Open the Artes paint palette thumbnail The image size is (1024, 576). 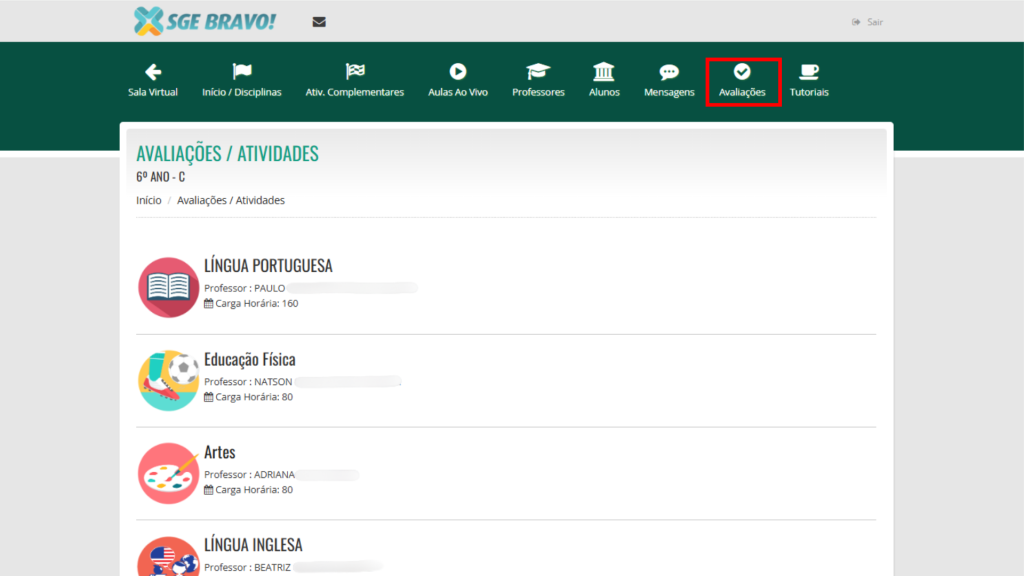click(168, 473)
